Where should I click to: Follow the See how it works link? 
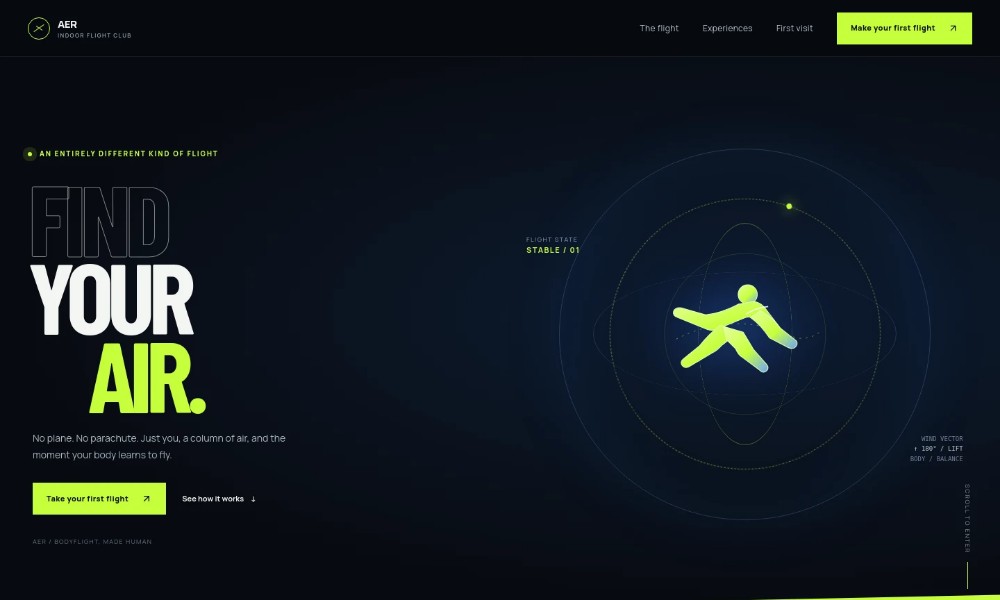(219, 499)
